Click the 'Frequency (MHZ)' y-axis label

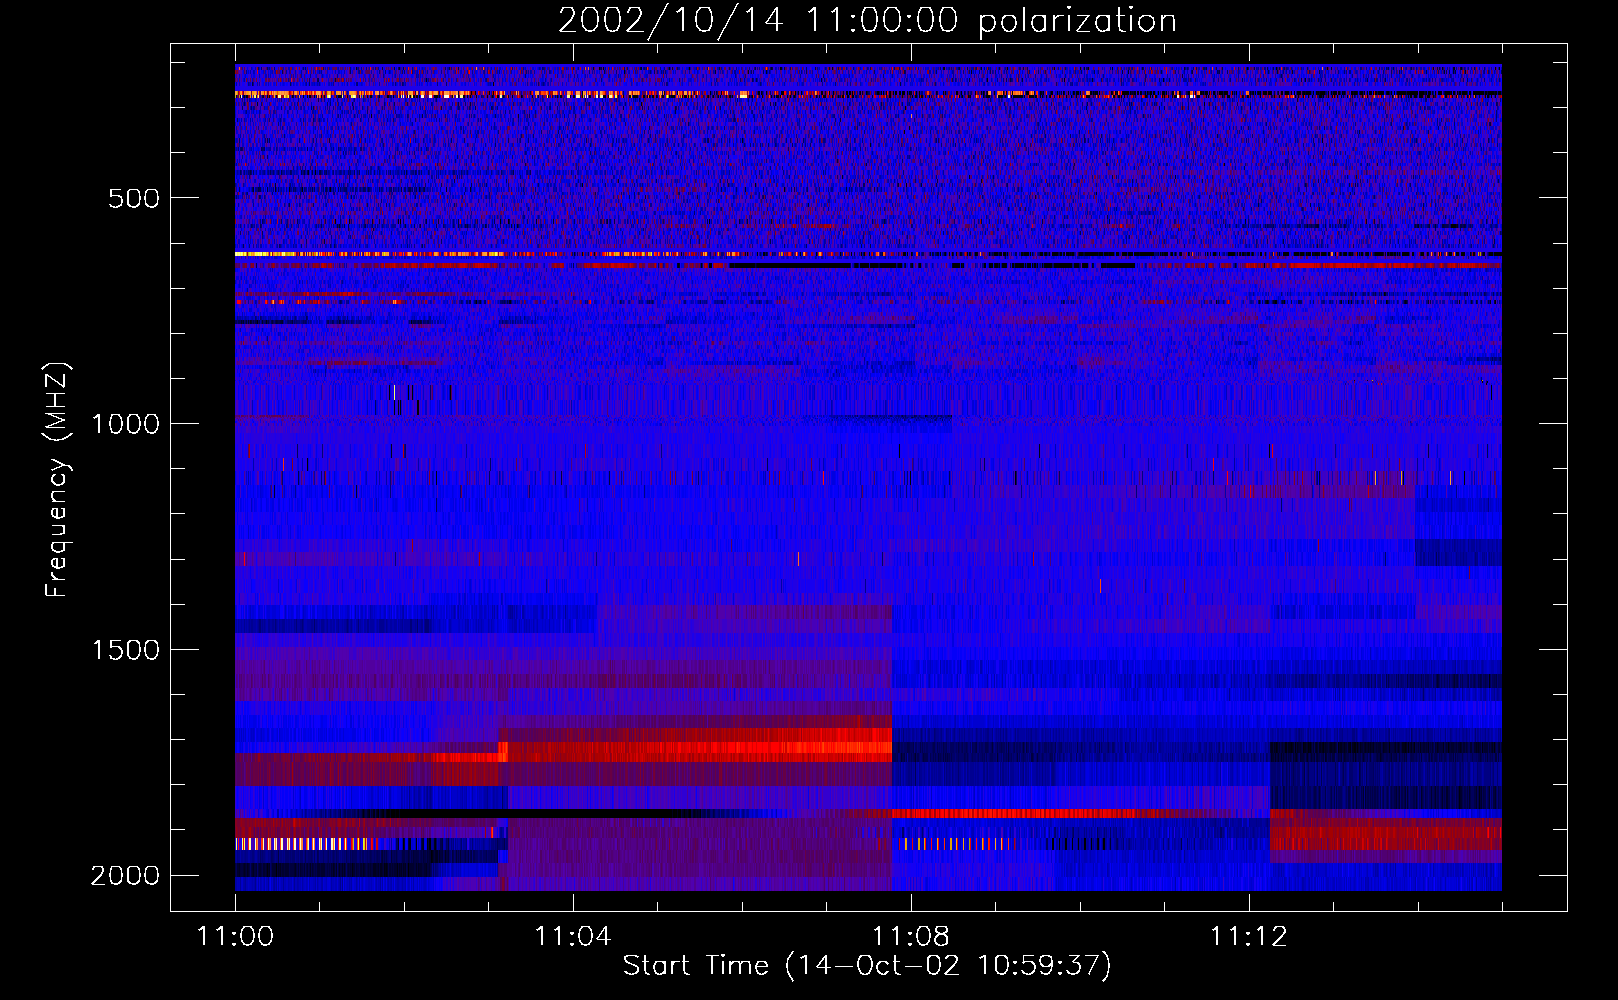(57, 481)
